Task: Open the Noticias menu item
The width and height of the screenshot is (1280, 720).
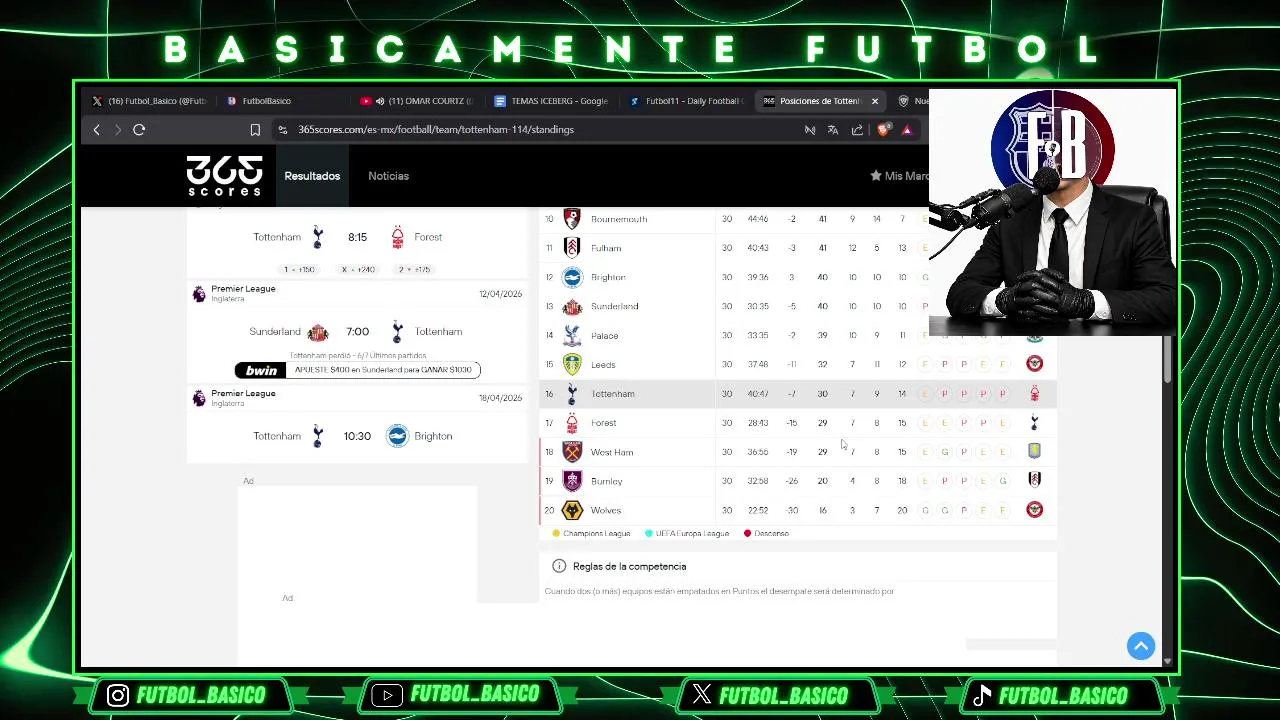Action: coord(388,176)
